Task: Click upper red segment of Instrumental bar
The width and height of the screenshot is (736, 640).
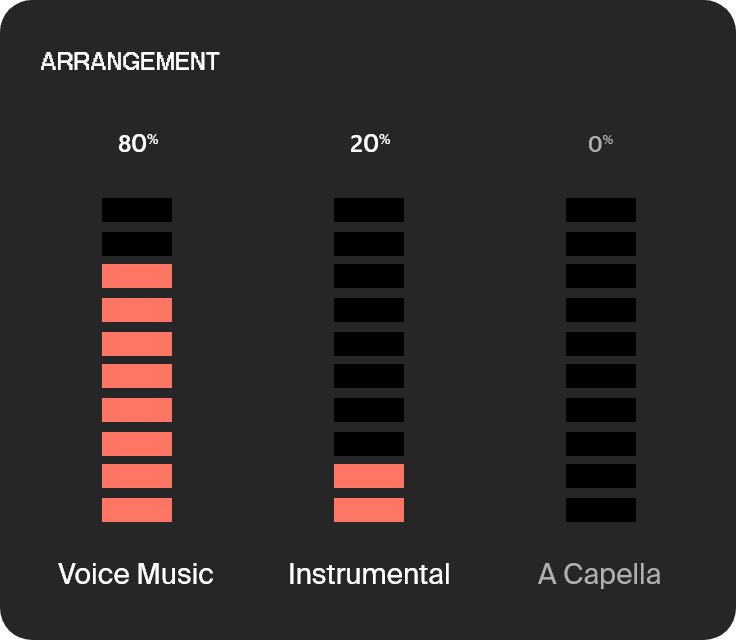Action: pyautogui.click(x=369, y=476)
